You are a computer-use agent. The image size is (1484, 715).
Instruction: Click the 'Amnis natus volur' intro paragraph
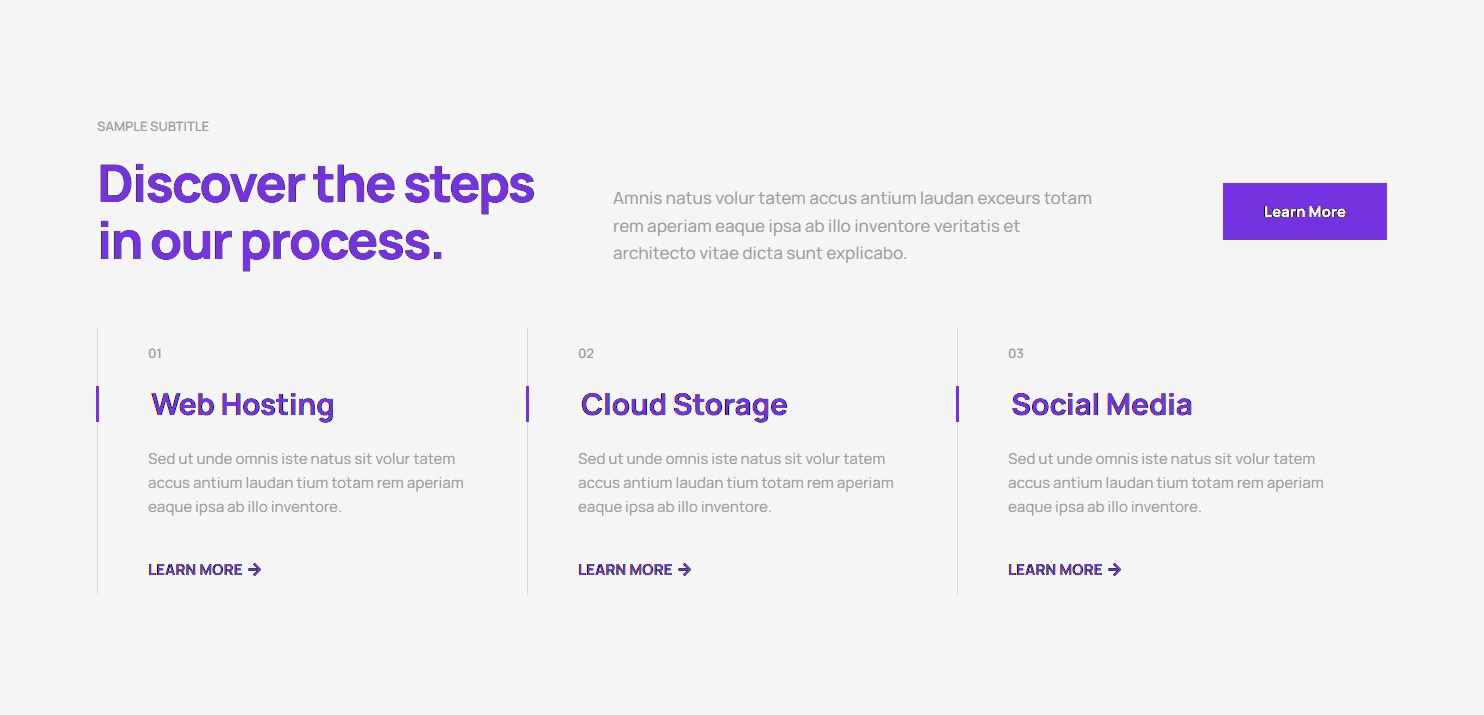pos(852,226)
